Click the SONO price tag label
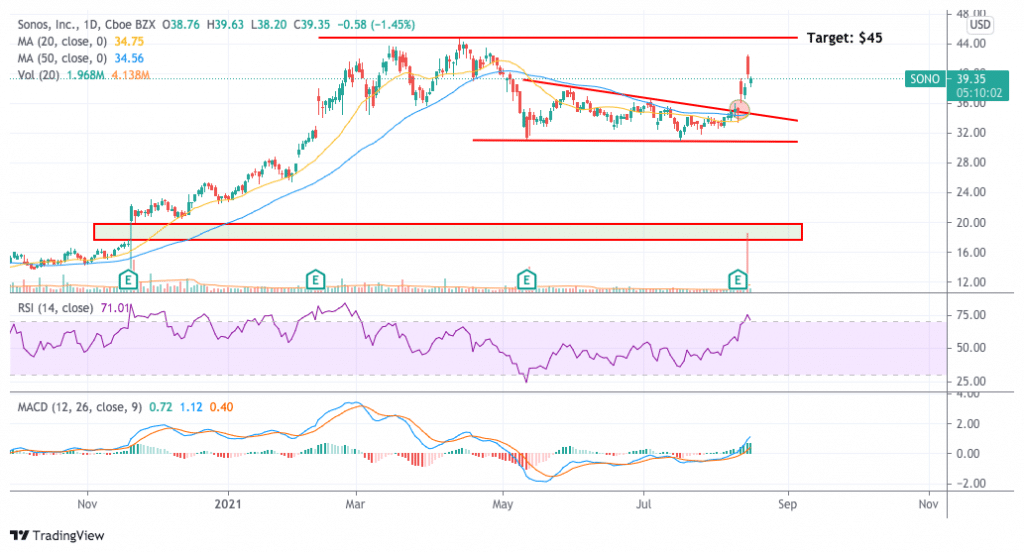The width and height of the screenshot is (1024, 553). (925, 79)
